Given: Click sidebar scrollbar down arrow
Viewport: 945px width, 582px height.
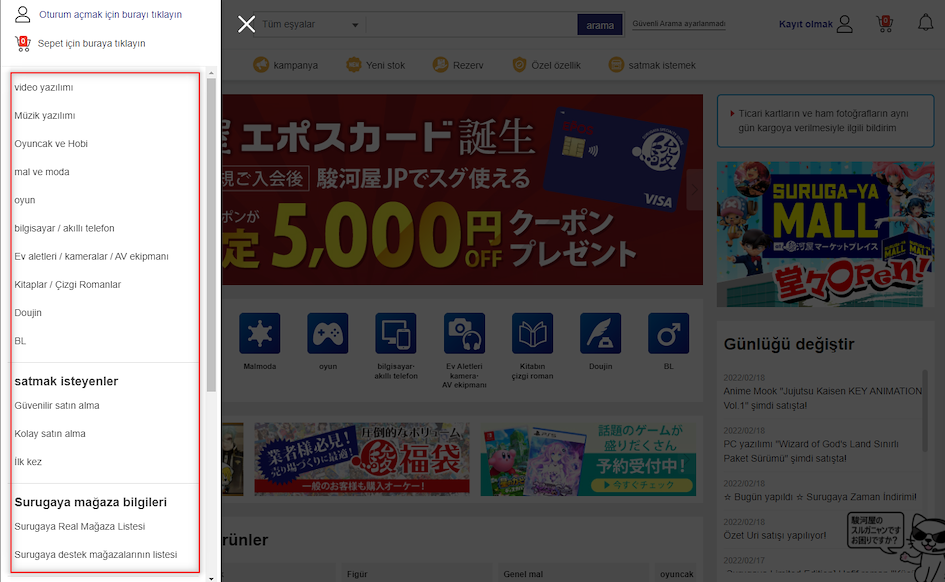Looking at the screenshot, I should click(x=211, y=578).
